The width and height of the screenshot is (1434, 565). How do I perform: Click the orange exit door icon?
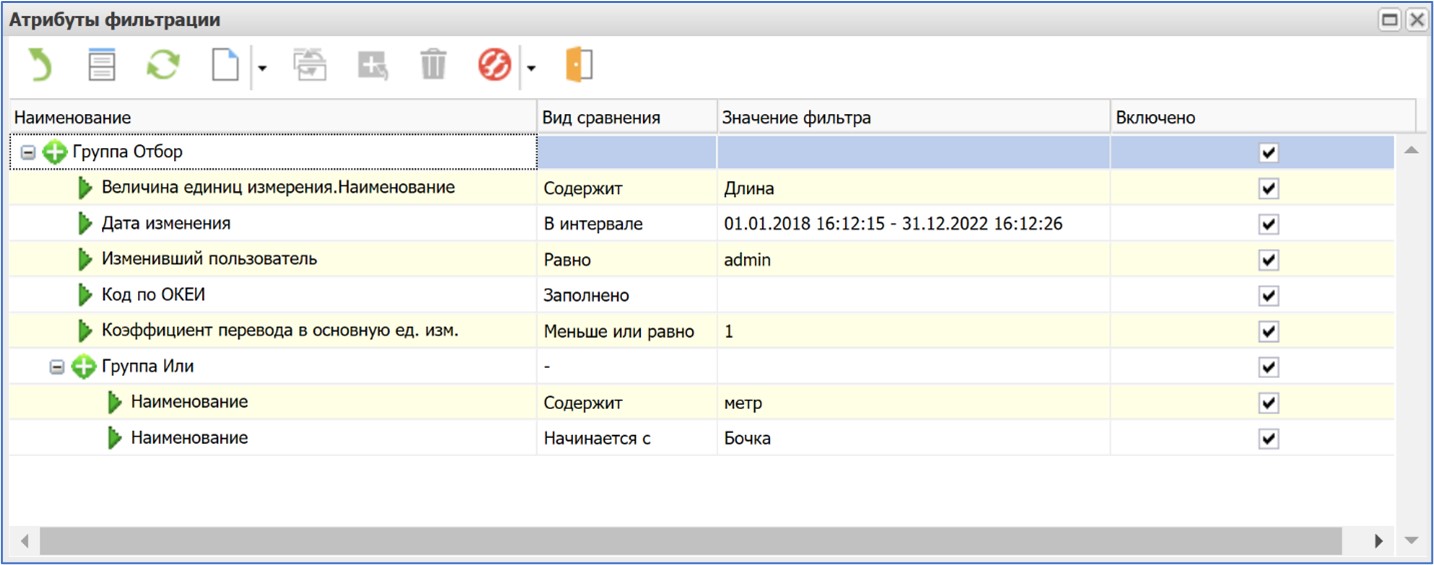click(579, 66)
